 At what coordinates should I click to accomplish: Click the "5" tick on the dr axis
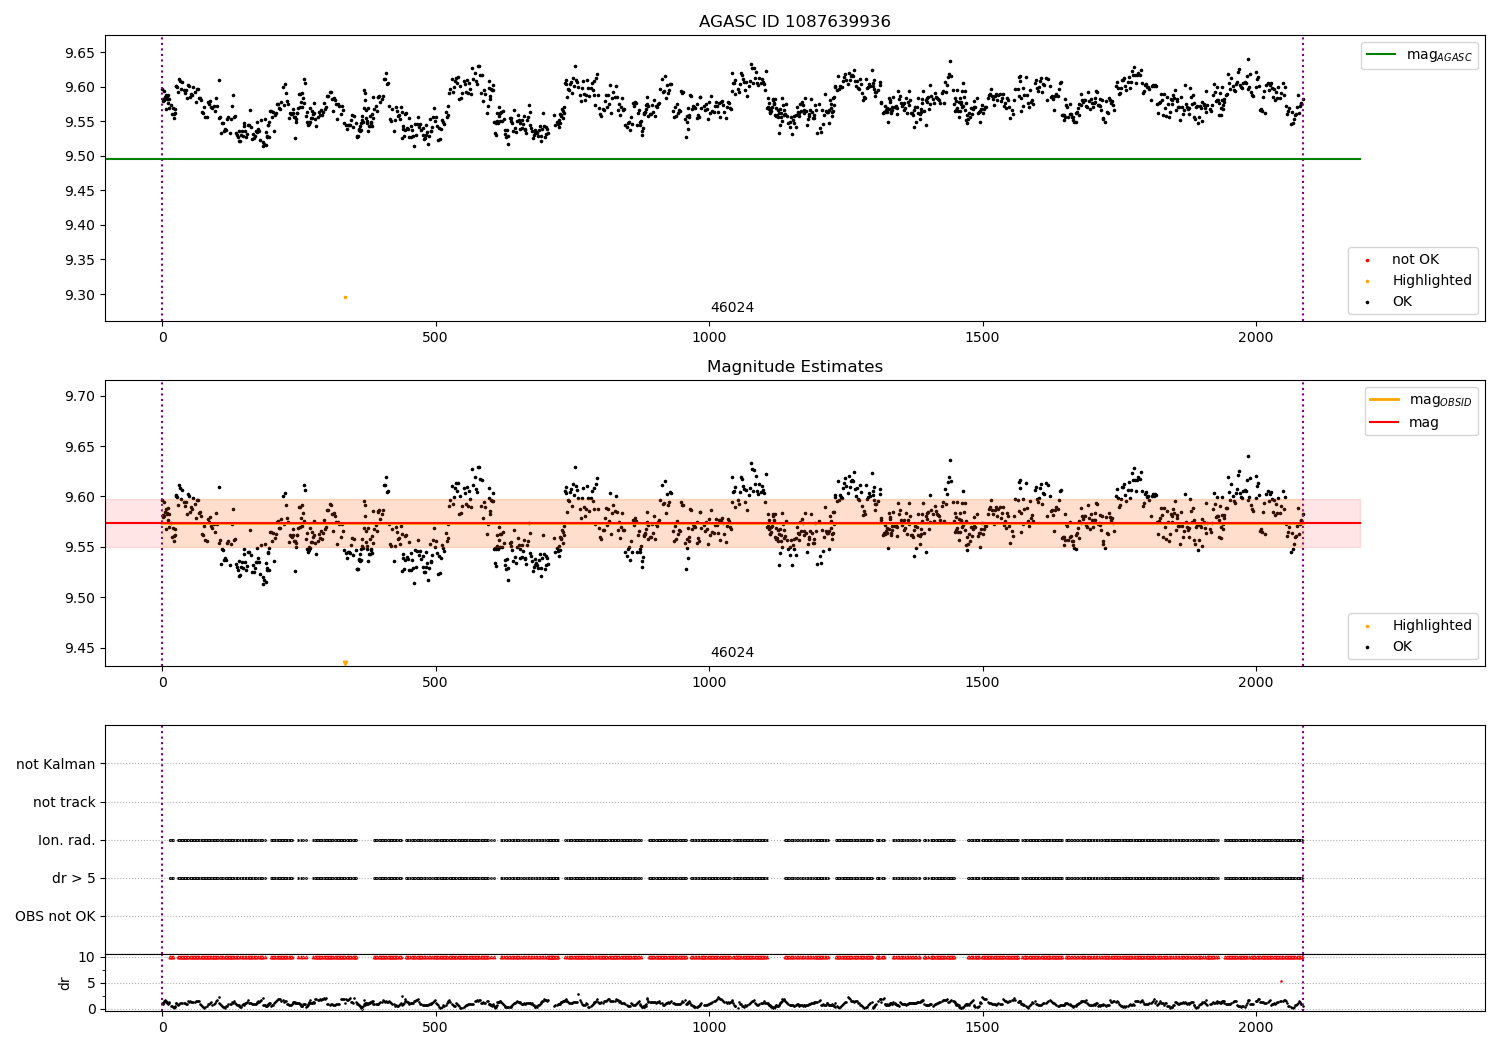[x=92, y=983]
